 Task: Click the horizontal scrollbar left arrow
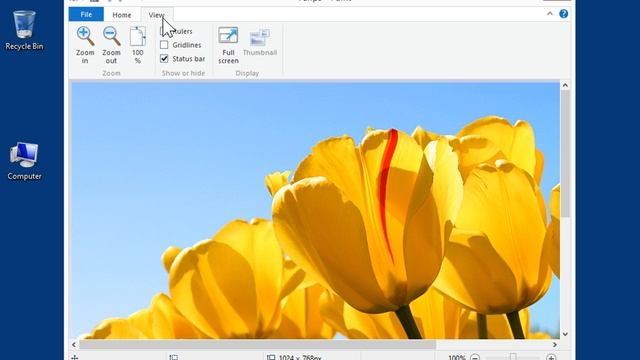pos(74,345)
